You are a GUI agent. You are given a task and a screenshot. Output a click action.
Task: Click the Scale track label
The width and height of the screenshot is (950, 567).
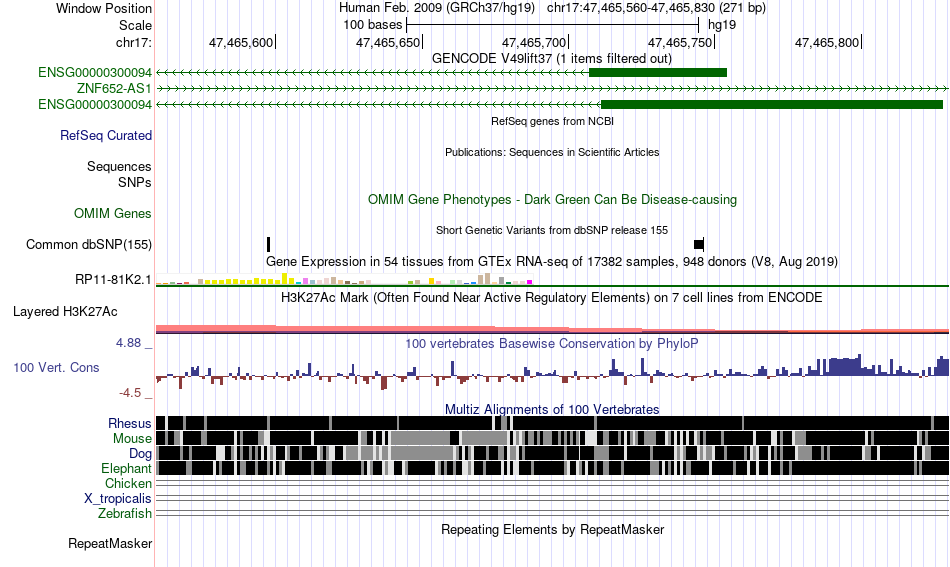click(135, 25)
